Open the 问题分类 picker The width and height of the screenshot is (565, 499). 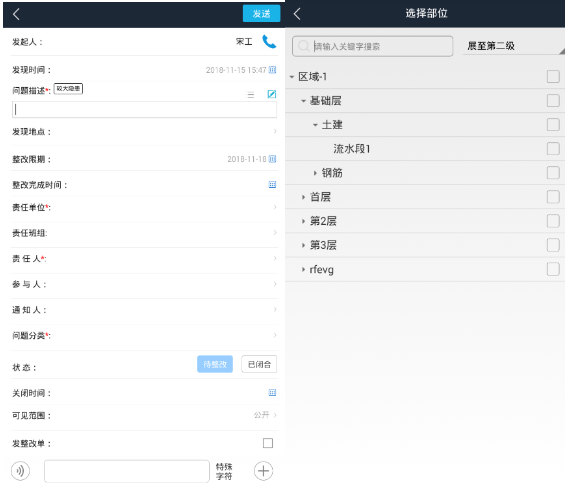click(x=144, y=335)
